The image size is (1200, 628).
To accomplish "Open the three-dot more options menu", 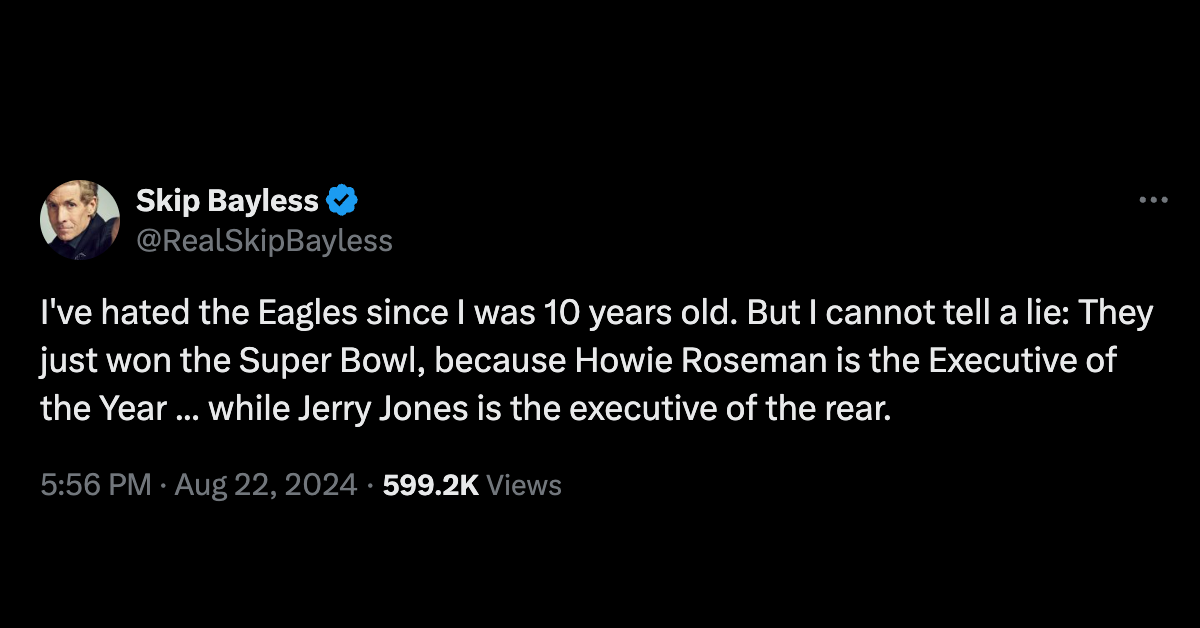I will [1153, 200].
